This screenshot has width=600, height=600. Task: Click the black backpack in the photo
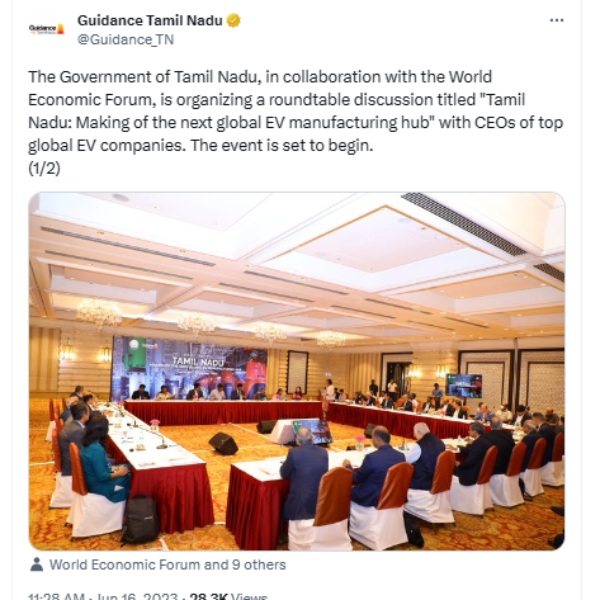[140, 520]
